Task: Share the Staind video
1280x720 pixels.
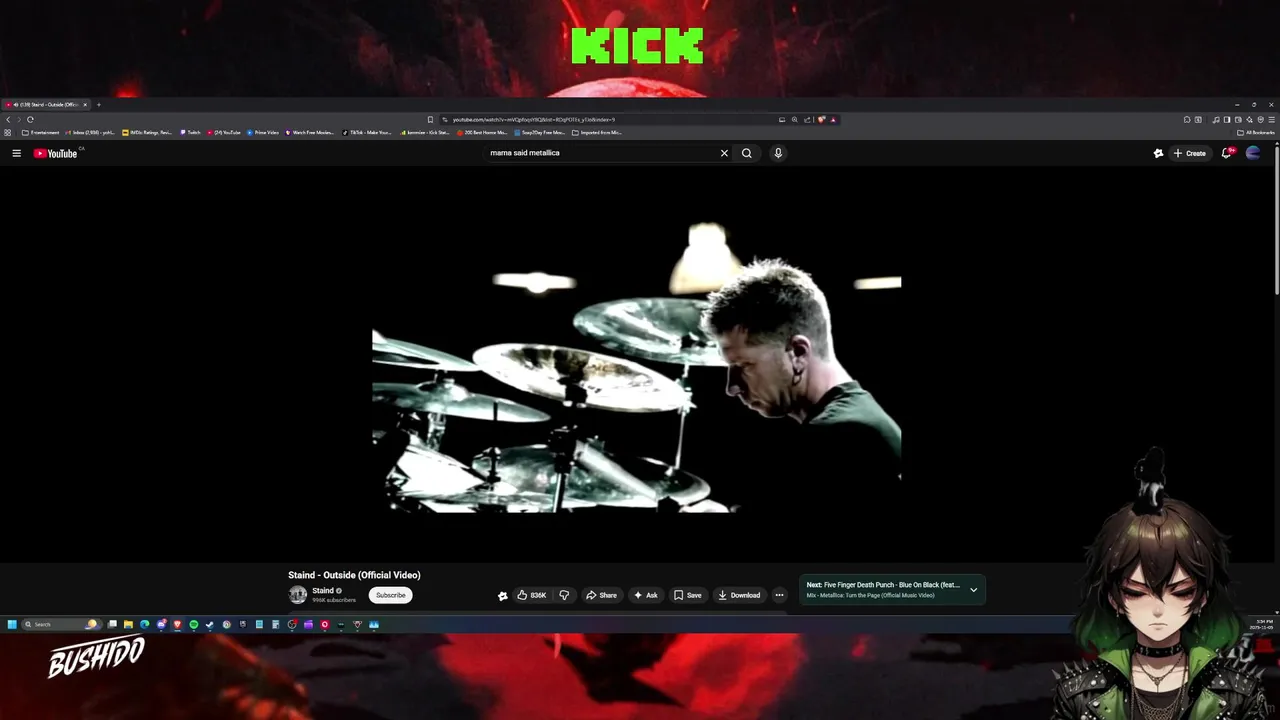Action: pos(601,595)
